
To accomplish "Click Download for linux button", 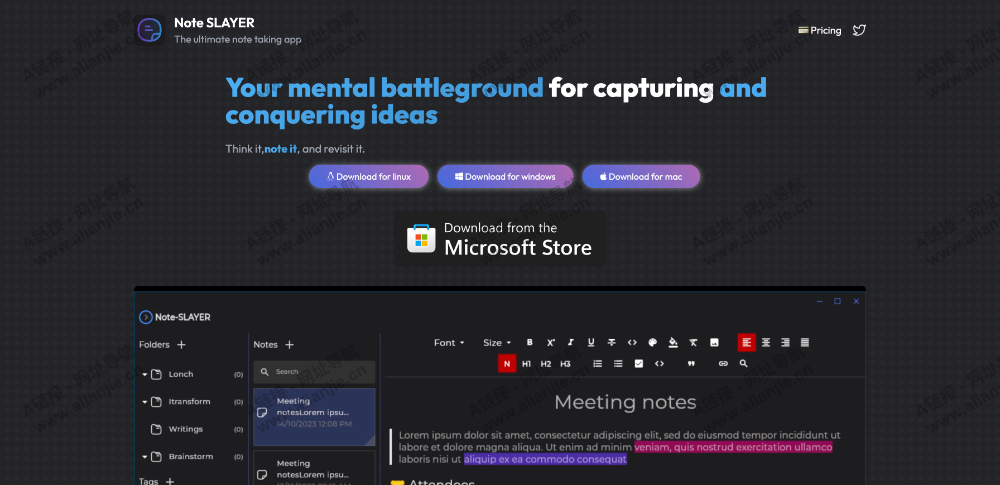I will tap(369, 177).
